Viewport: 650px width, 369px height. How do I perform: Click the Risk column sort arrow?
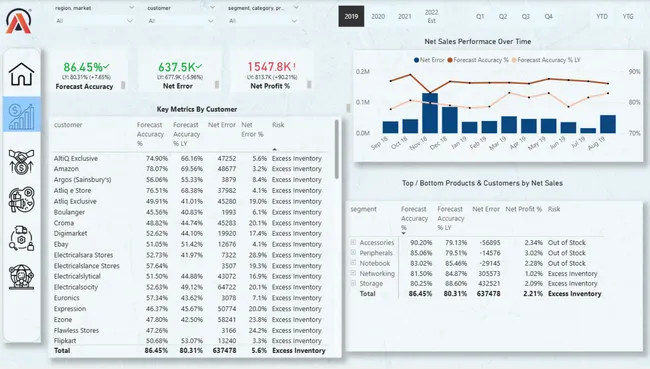[274, 149]
